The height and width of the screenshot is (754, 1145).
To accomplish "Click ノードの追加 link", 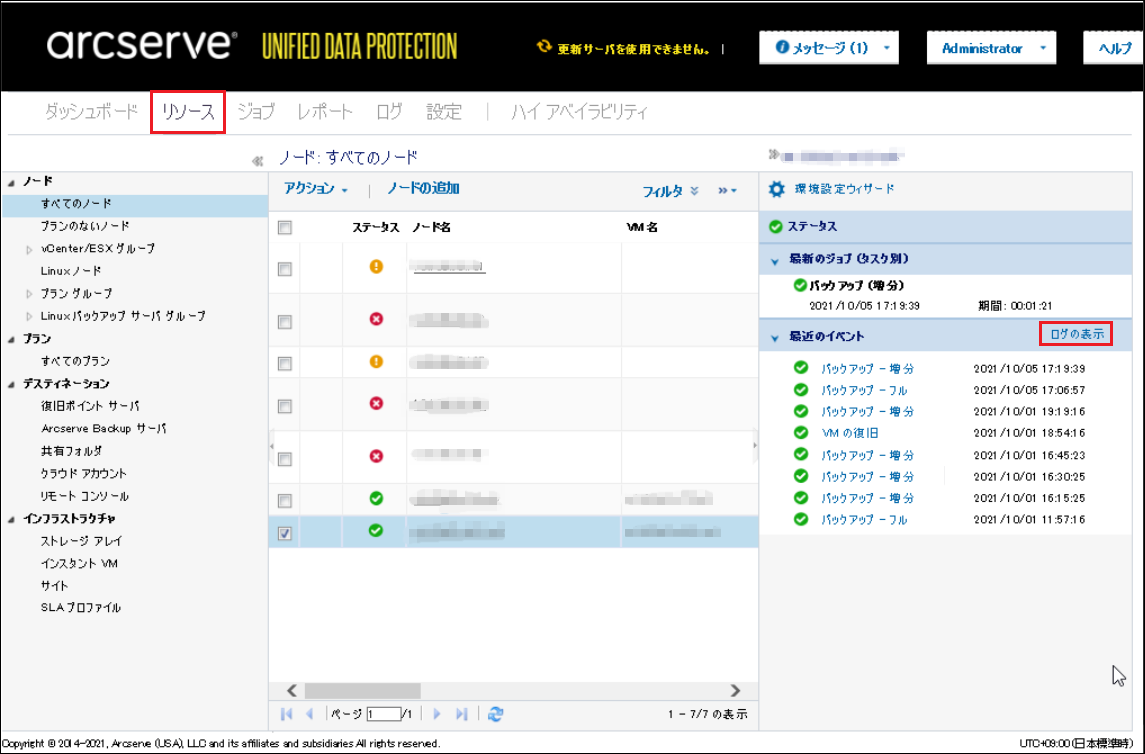I will (423, 188).
